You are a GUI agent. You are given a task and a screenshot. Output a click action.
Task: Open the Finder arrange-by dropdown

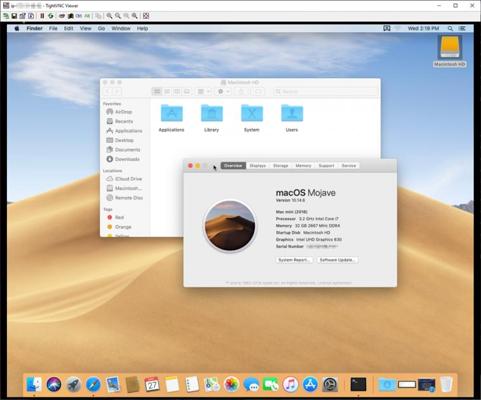click(203, 91)
